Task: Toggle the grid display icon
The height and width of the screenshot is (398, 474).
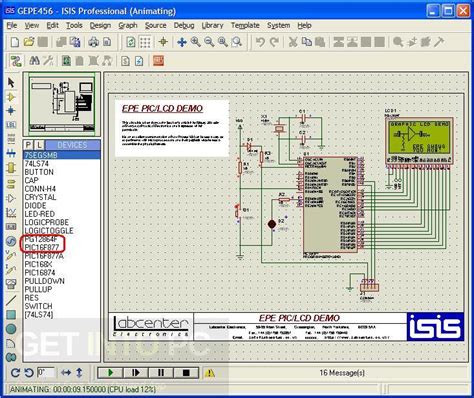Action: pos(145,42)
